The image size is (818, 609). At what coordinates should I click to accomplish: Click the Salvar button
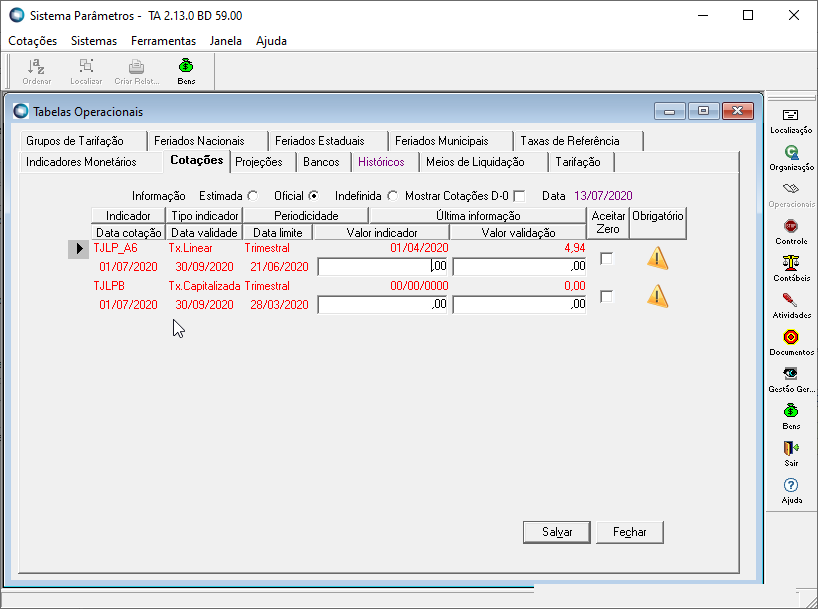pos(557,532)
